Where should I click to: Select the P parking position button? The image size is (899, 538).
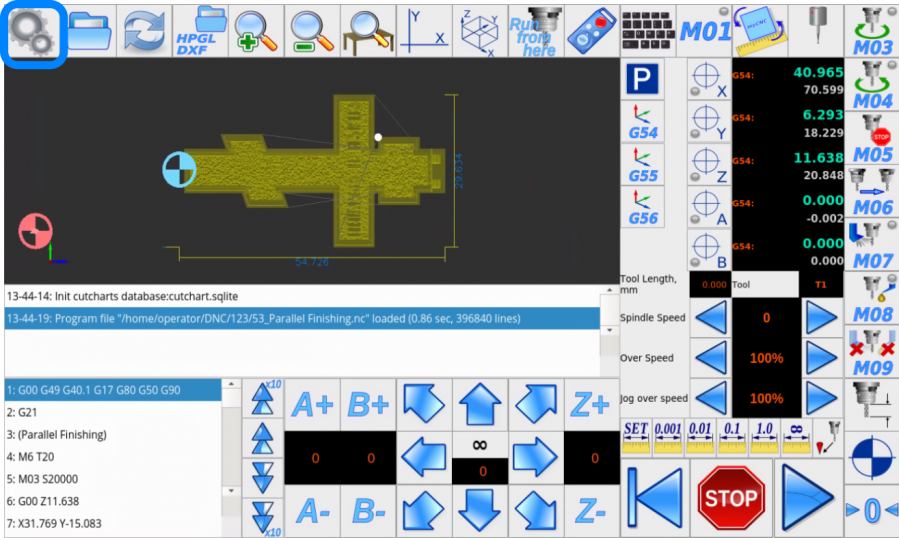click(x=642, y=79)
